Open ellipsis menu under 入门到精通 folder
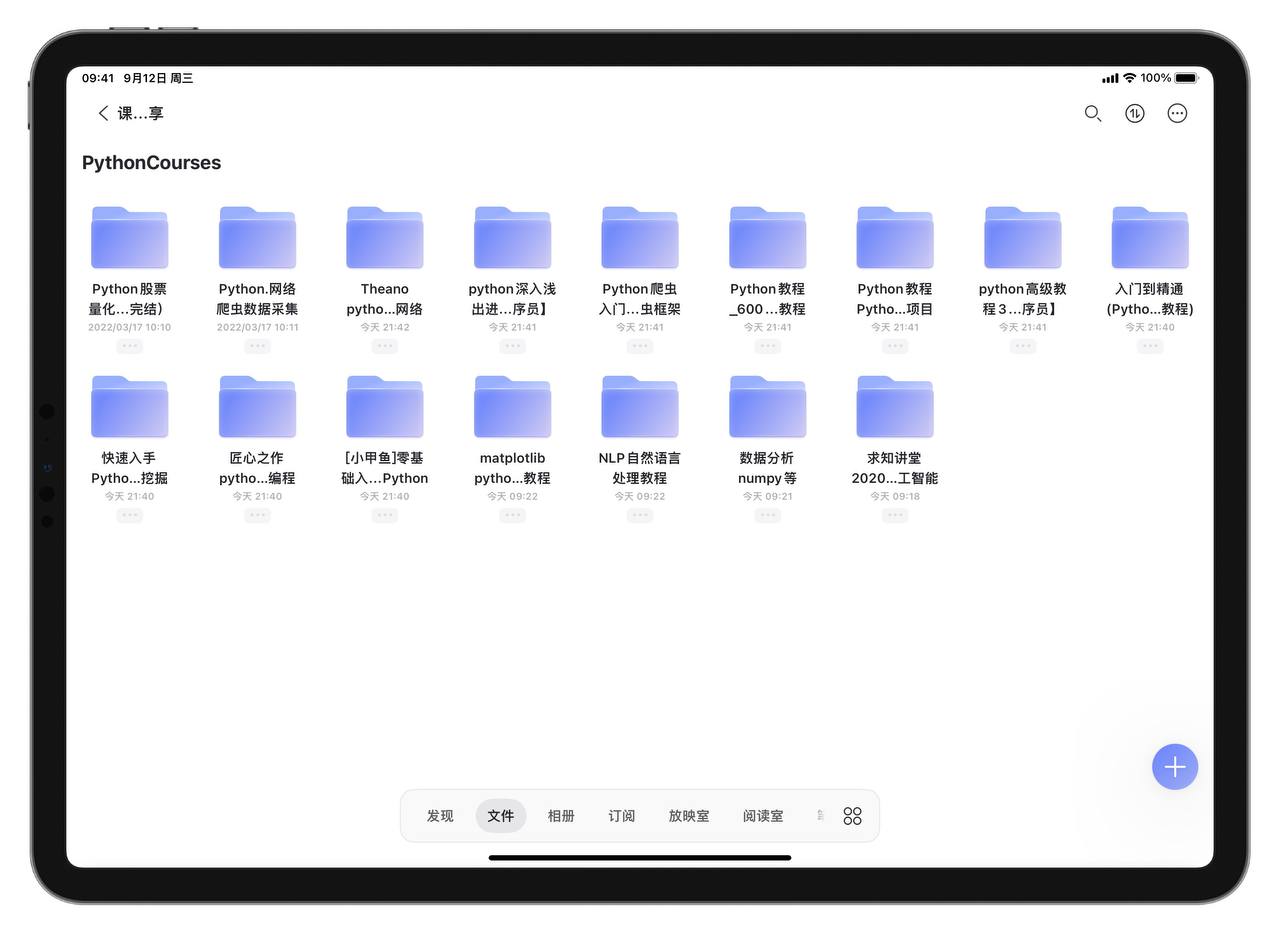 (x=1150, y=346)
